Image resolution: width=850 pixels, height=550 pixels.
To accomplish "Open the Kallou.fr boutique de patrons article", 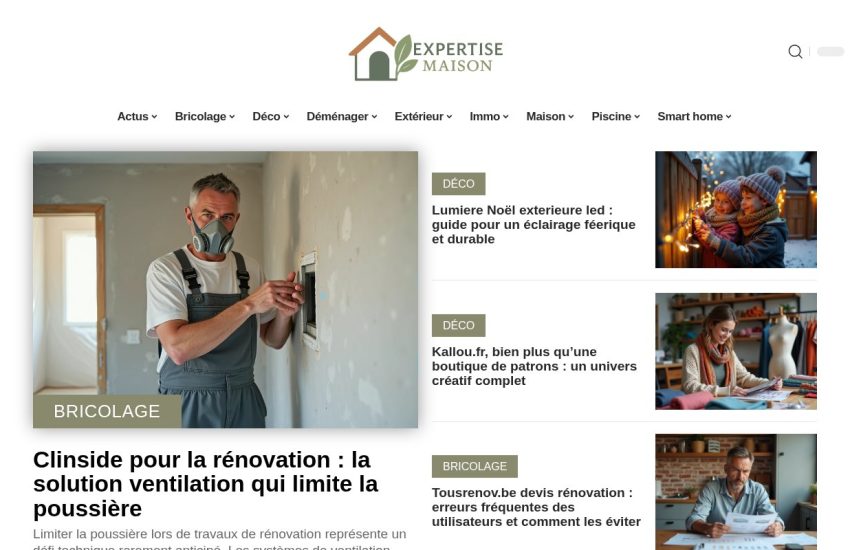I will [534, 366].
